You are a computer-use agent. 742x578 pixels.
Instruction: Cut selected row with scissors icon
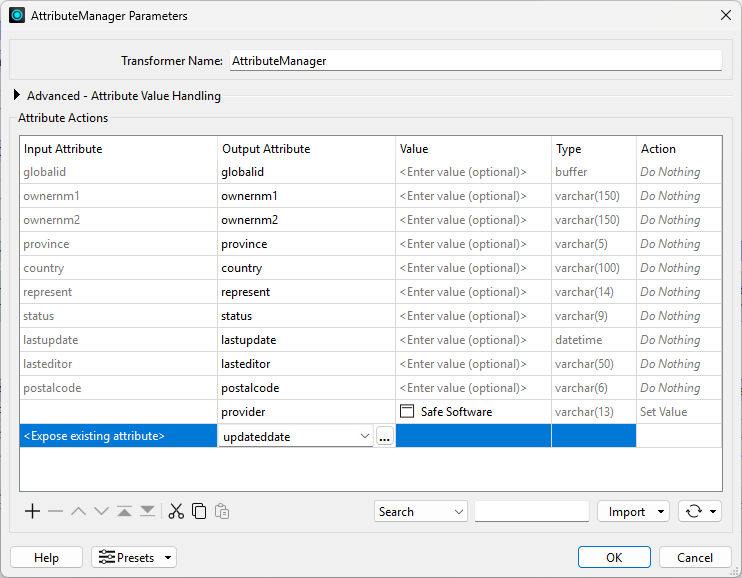(x=176, y=511)
